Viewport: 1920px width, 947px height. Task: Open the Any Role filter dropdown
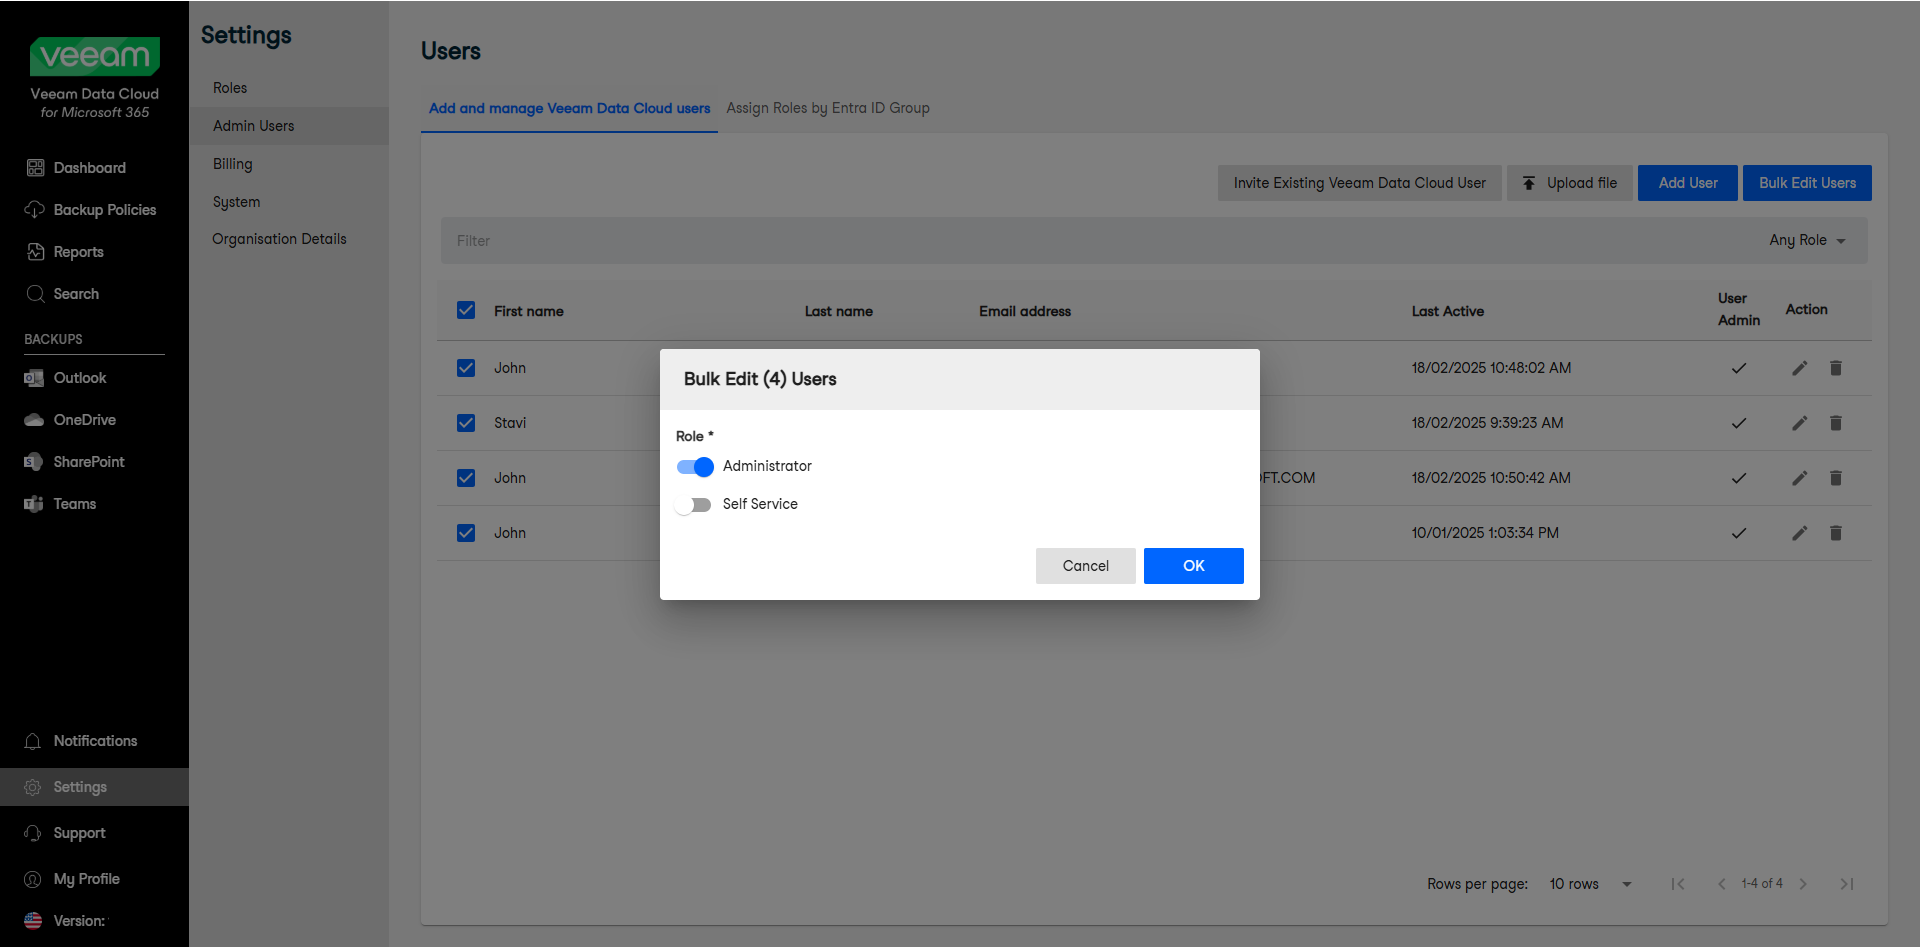tap(1807, 240)
